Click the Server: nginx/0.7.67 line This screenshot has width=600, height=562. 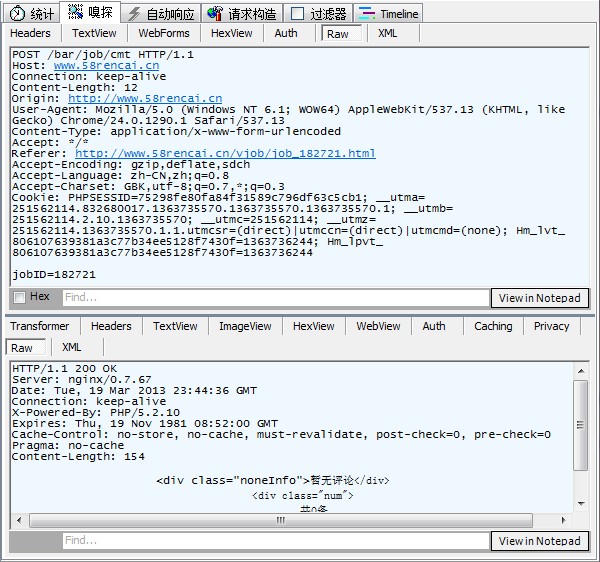point(82,380)
